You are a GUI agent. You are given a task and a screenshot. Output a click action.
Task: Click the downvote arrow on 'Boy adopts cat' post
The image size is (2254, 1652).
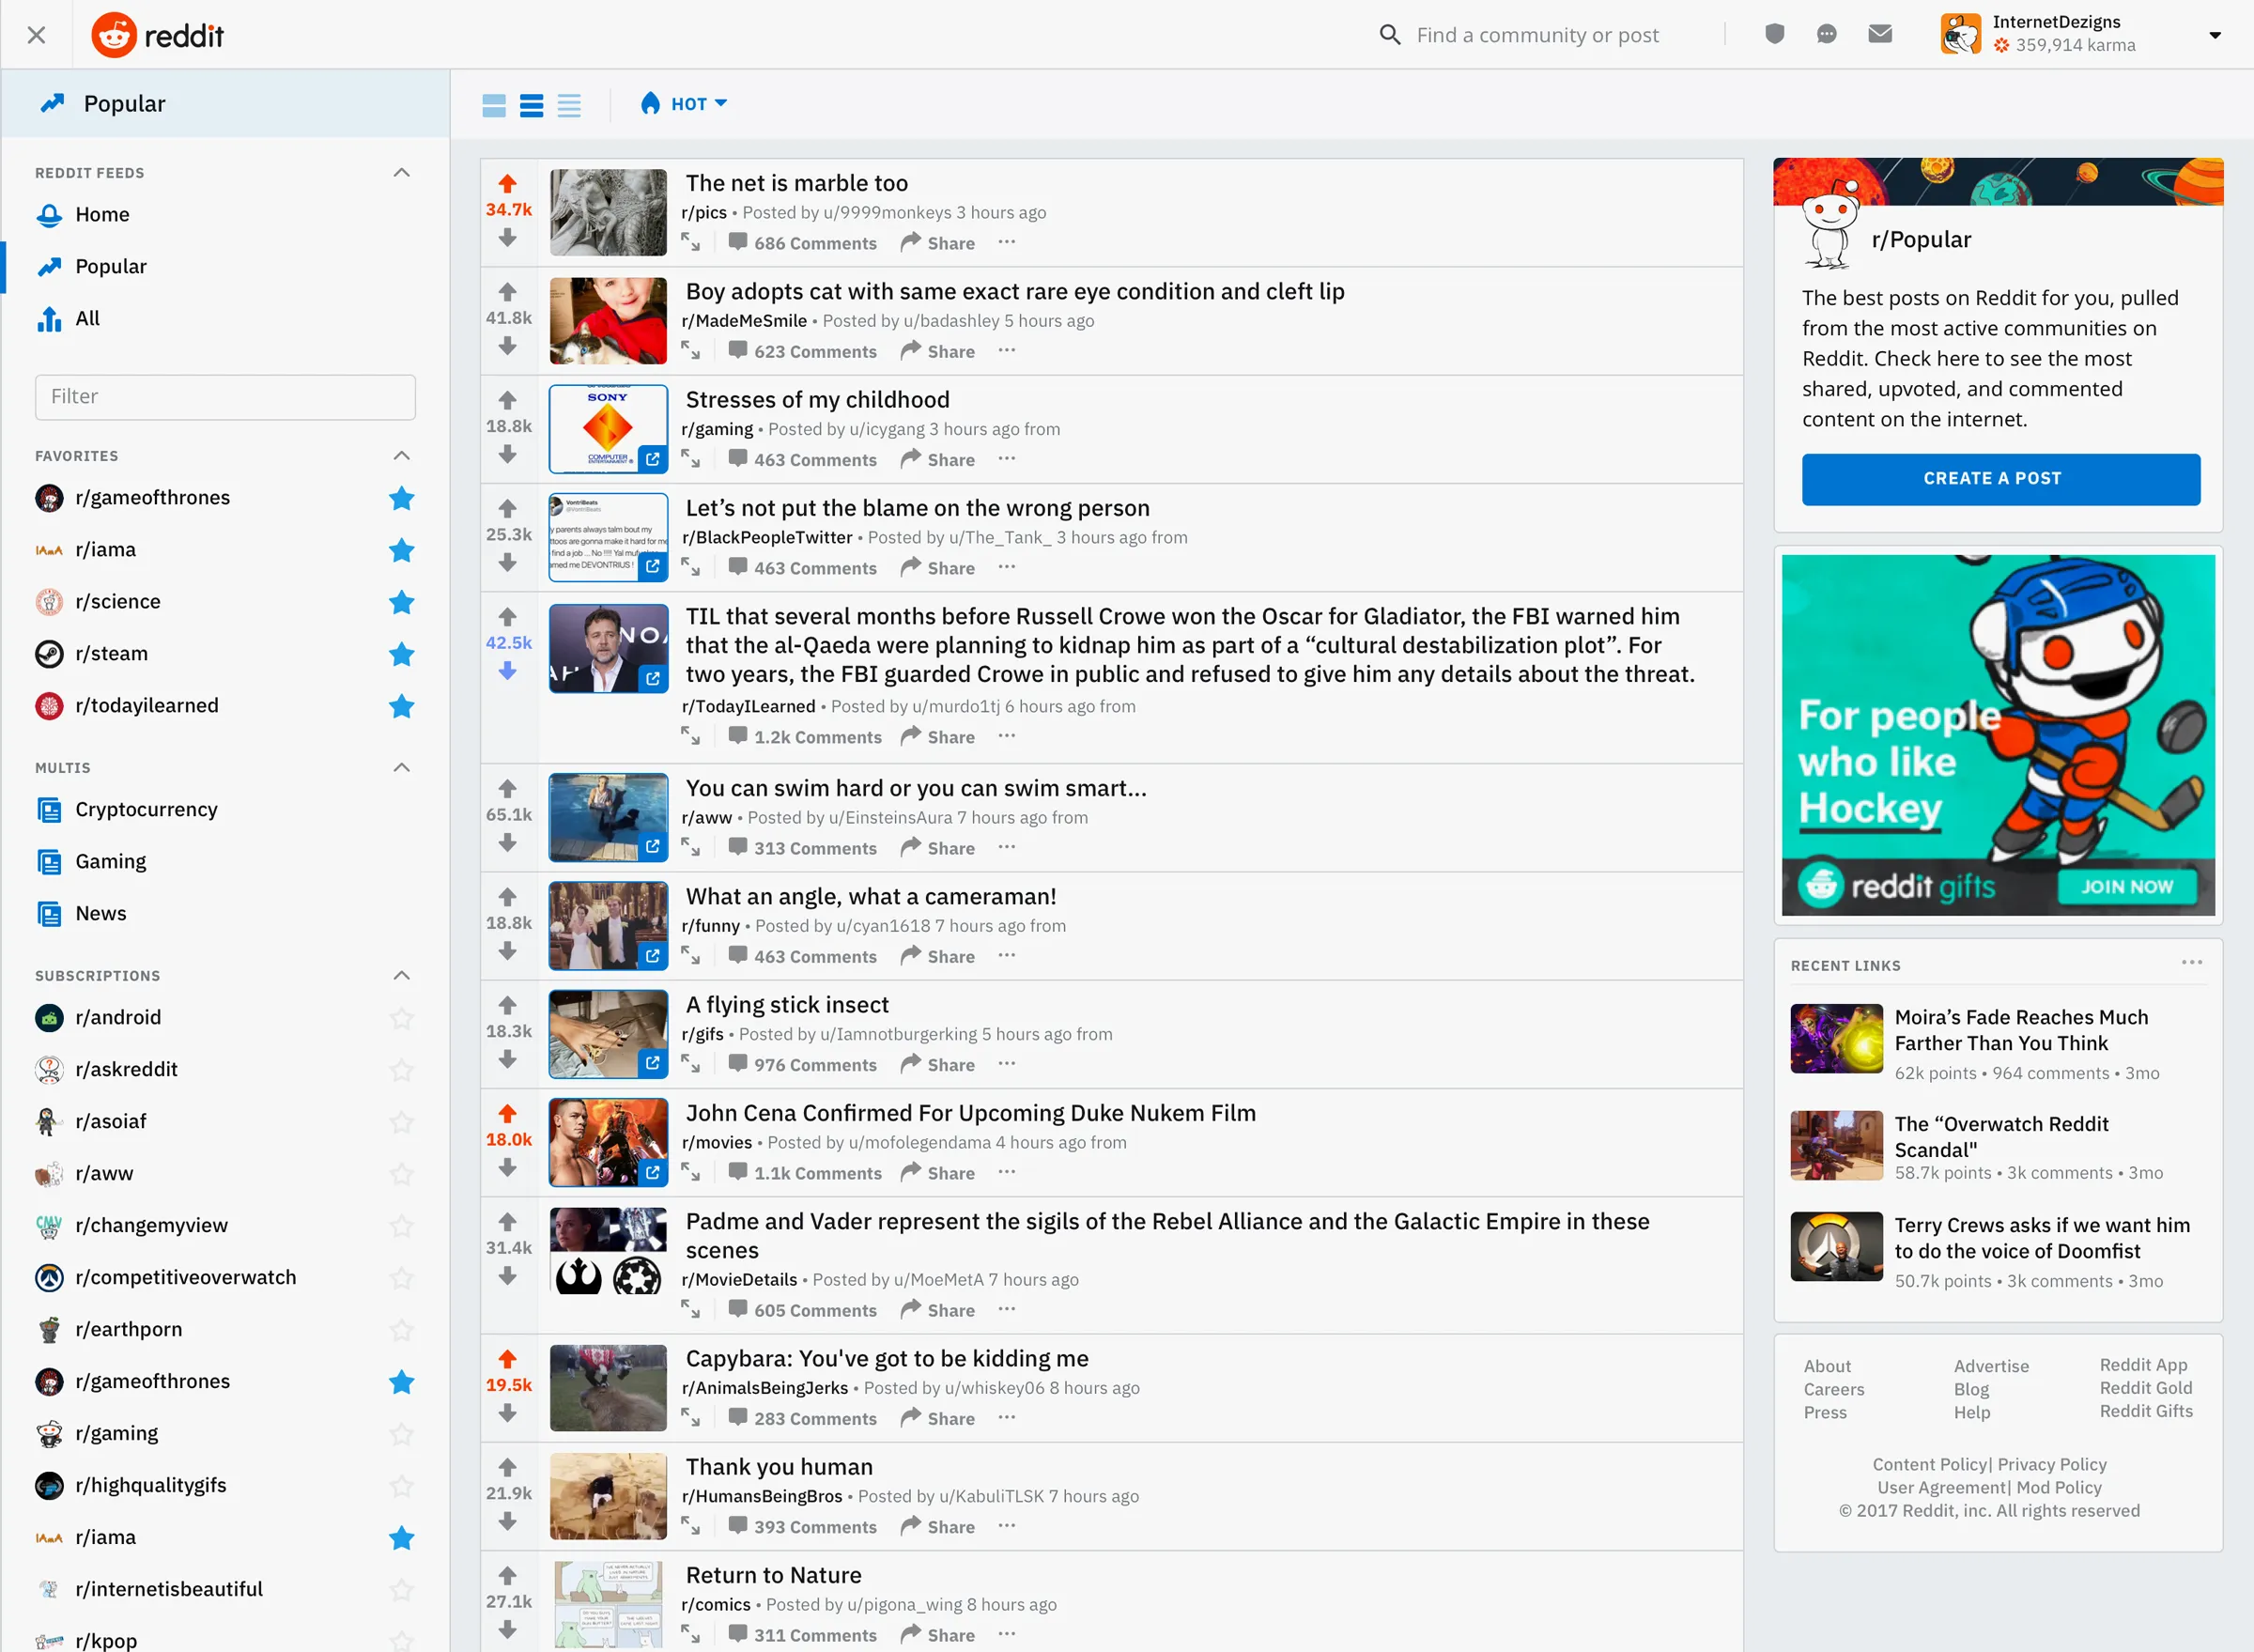(x=507, y=348)
